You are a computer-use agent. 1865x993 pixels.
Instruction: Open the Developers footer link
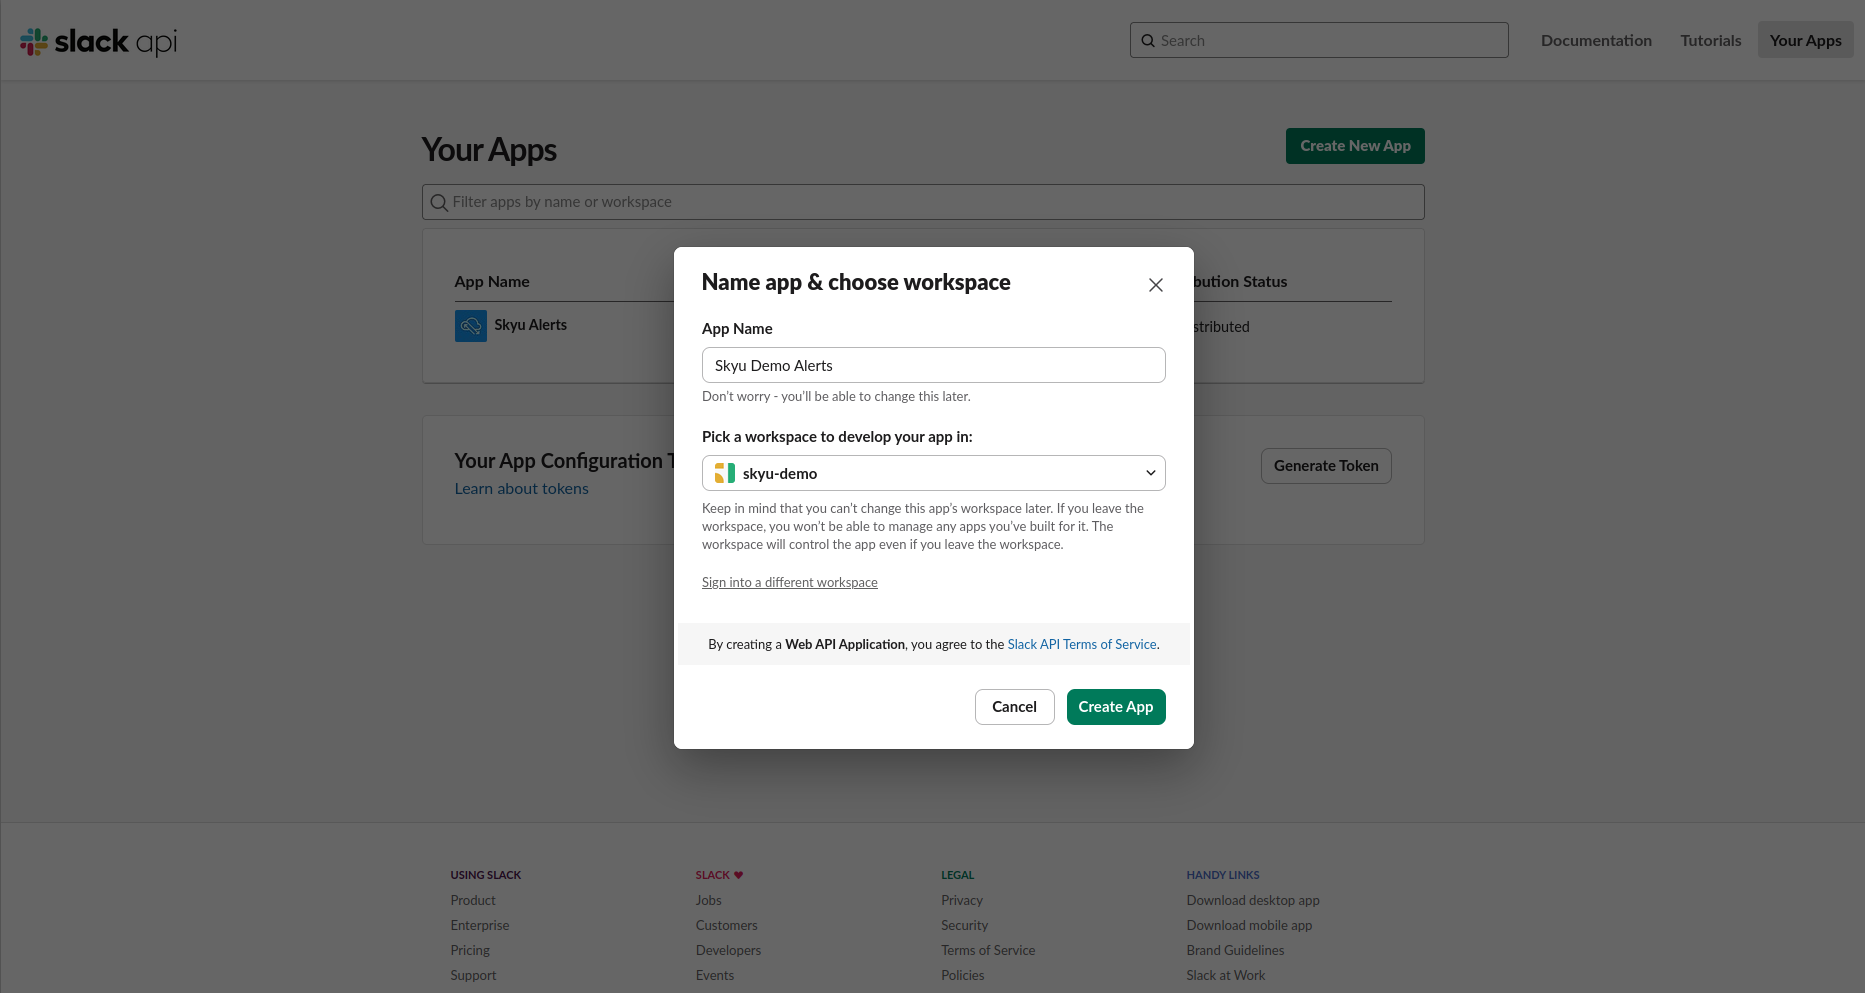(729, 950)
